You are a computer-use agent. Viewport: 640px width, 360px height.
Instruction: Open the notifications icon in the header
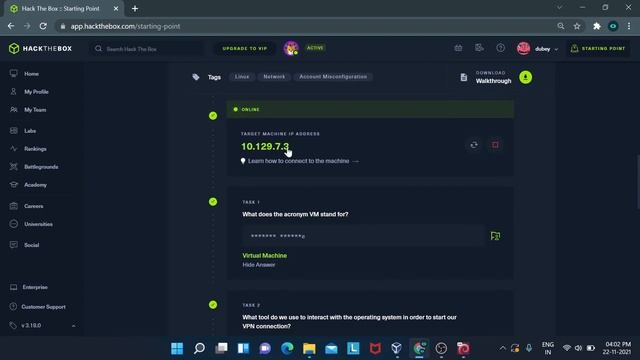(x=479, y=48)
